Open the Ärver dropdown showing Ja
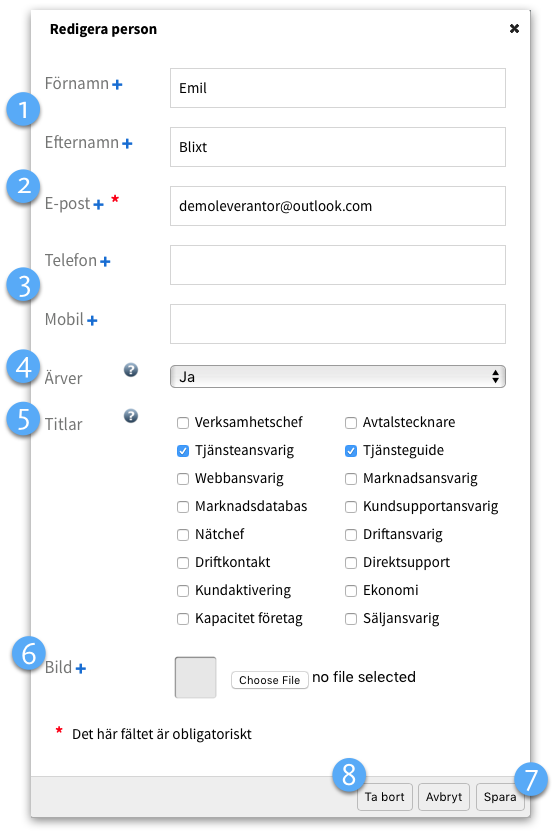 (x=338, y=376)
